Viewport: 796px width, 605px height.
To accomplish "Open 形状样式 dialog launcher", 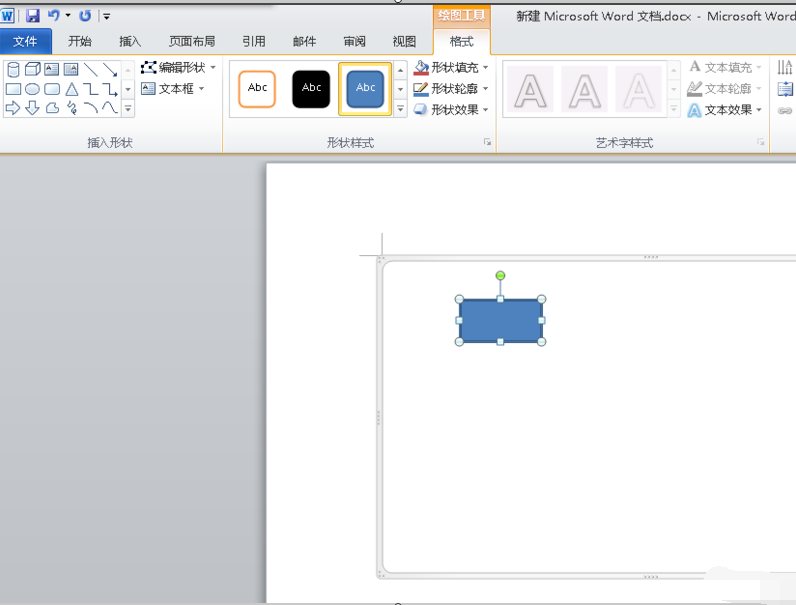I will [488, 143].
